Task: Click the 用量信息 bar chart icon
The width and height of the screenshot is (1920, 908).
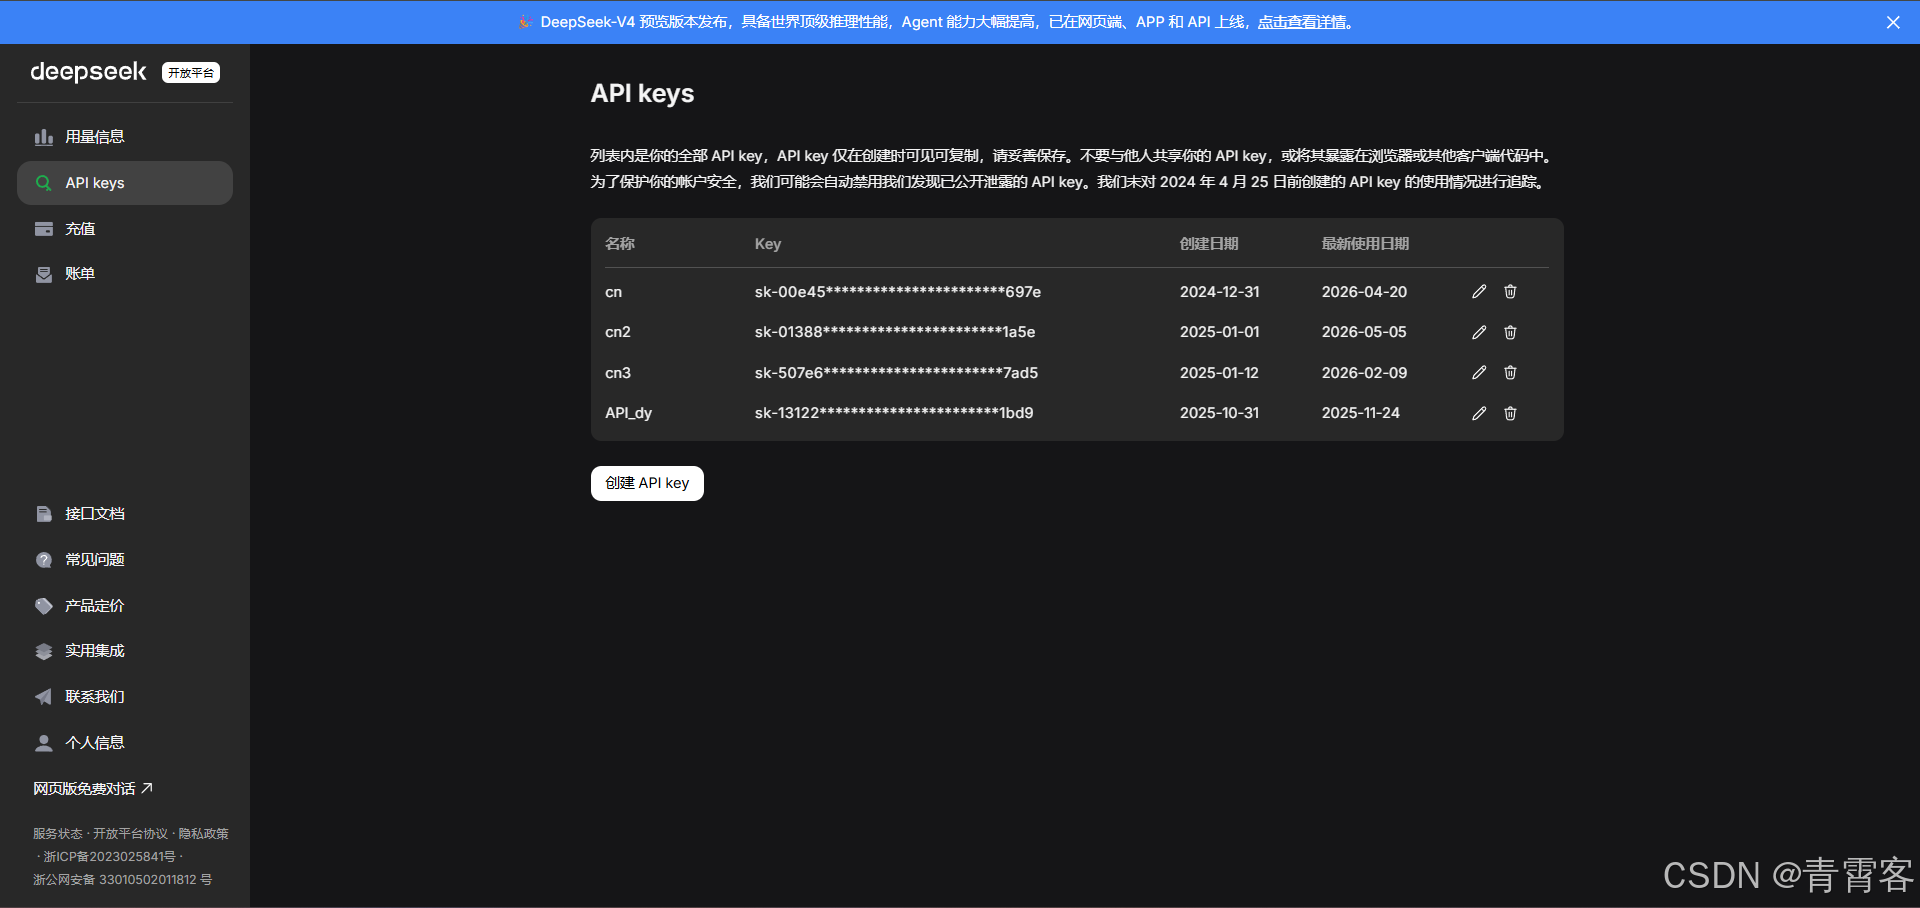Action: 44,137
